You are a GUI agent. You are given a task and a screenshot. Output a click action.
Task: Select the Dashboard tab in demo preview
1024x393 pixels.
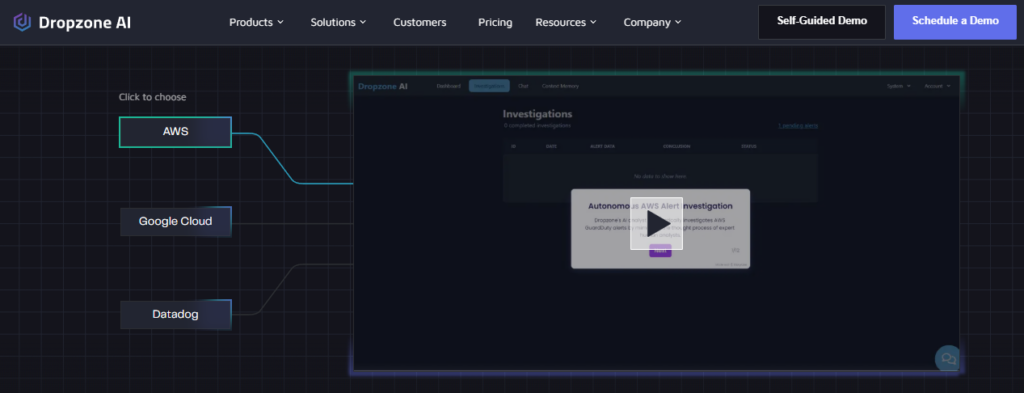click(449, 86)
